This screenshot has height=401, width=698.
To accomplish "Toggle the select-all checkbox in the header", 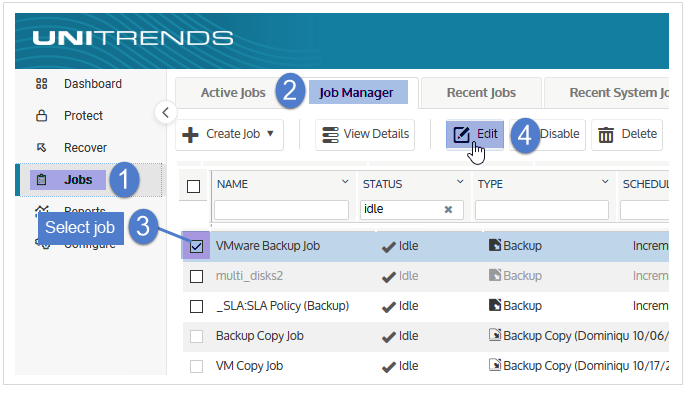I will [193, 186].
